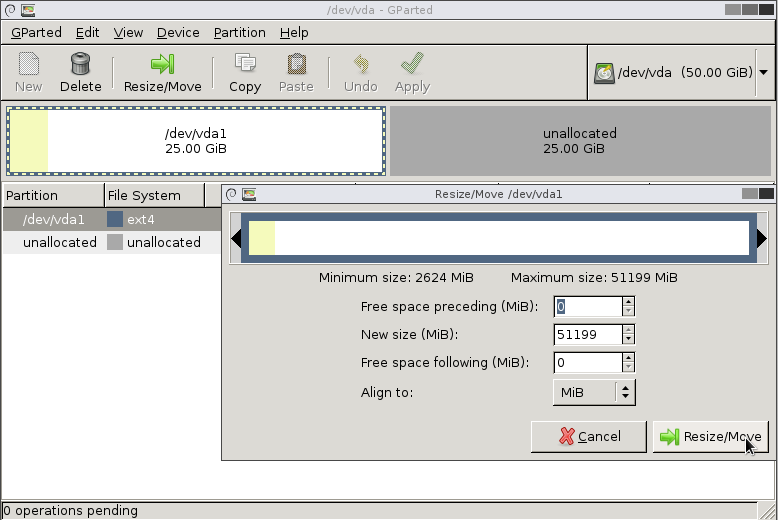Select the unallocated row in partition list
This screenshot has height=520, width=778.
112,242
